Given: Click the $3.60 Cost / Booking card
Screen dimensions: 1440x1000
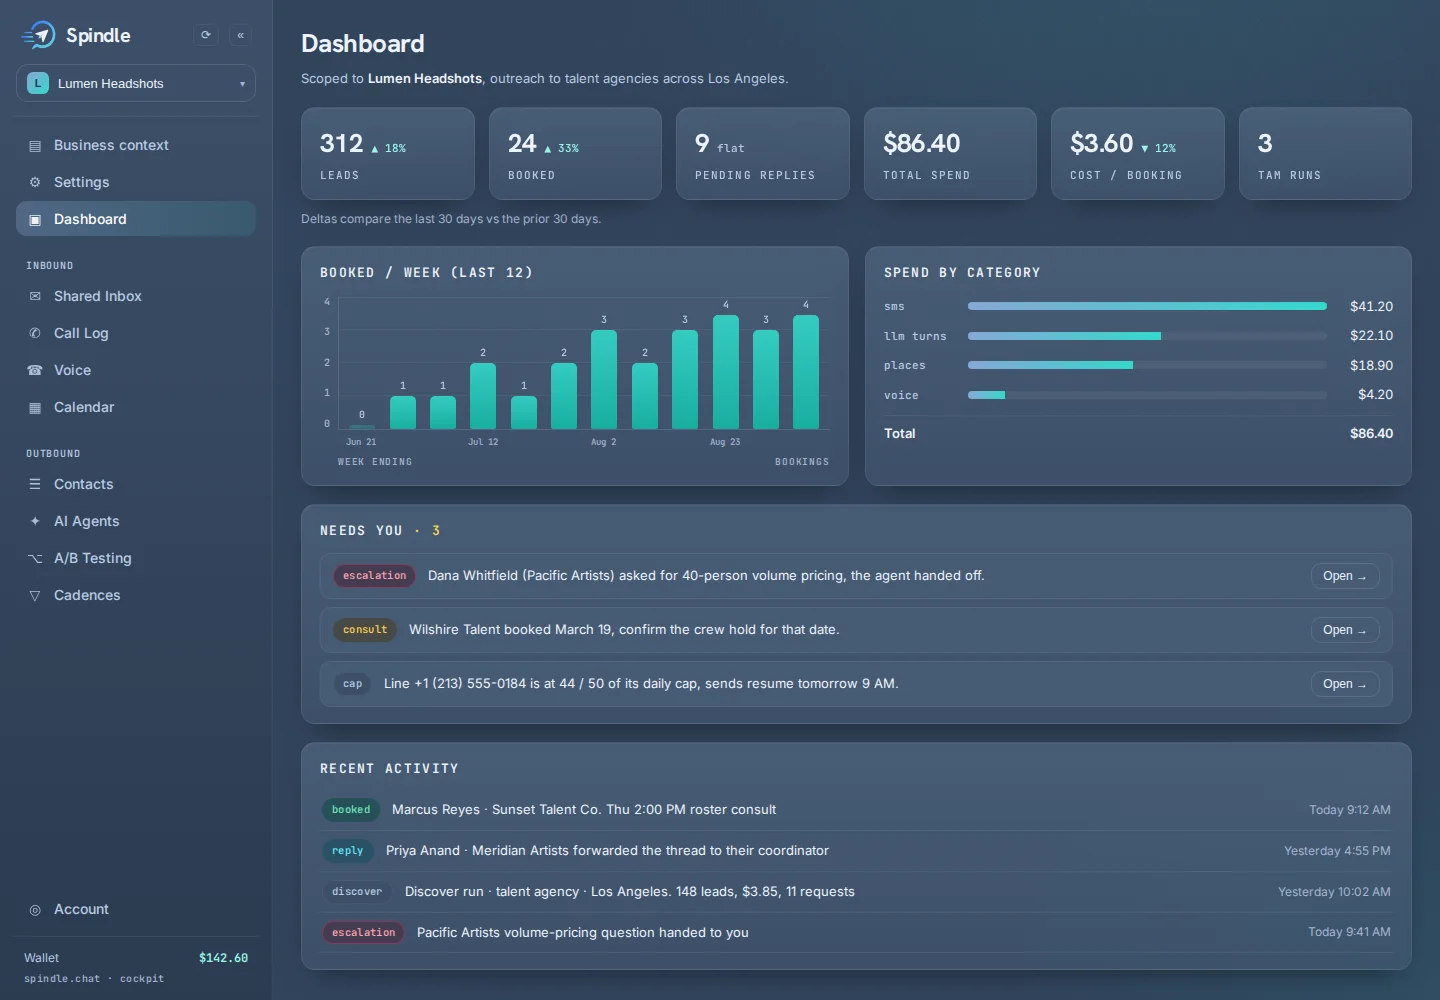Looking at the screenshot, I should 1138,154.
